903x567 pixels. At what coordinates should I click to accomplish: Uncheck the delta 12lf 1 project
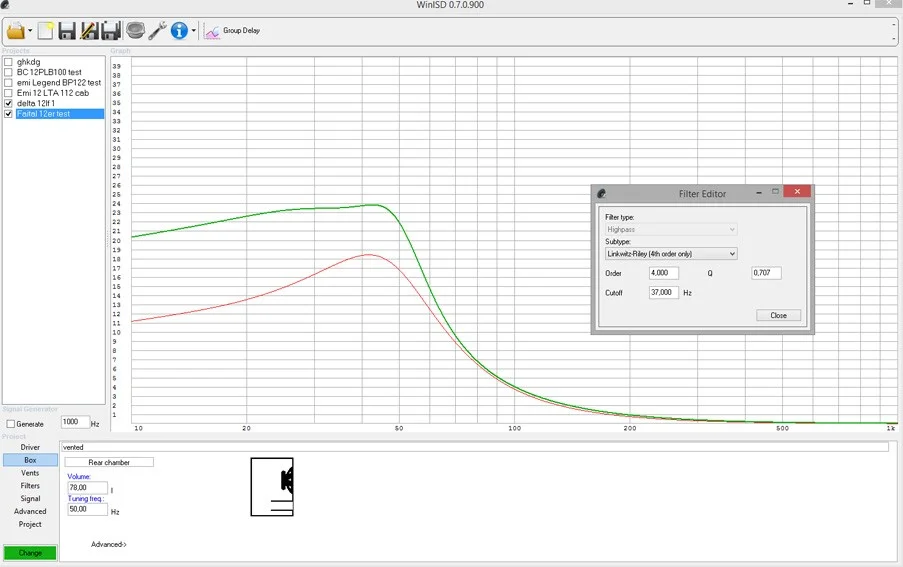click(9, 103)
